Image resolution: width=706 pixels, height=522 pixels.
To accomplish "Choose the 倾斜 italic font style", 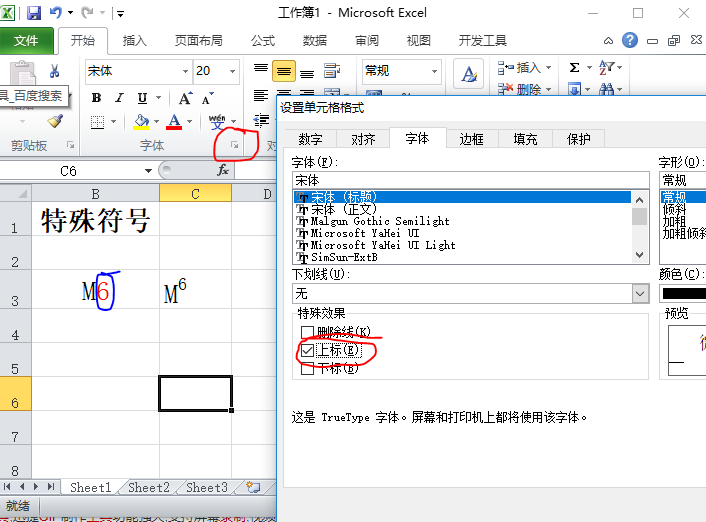I will pos(674,209).
